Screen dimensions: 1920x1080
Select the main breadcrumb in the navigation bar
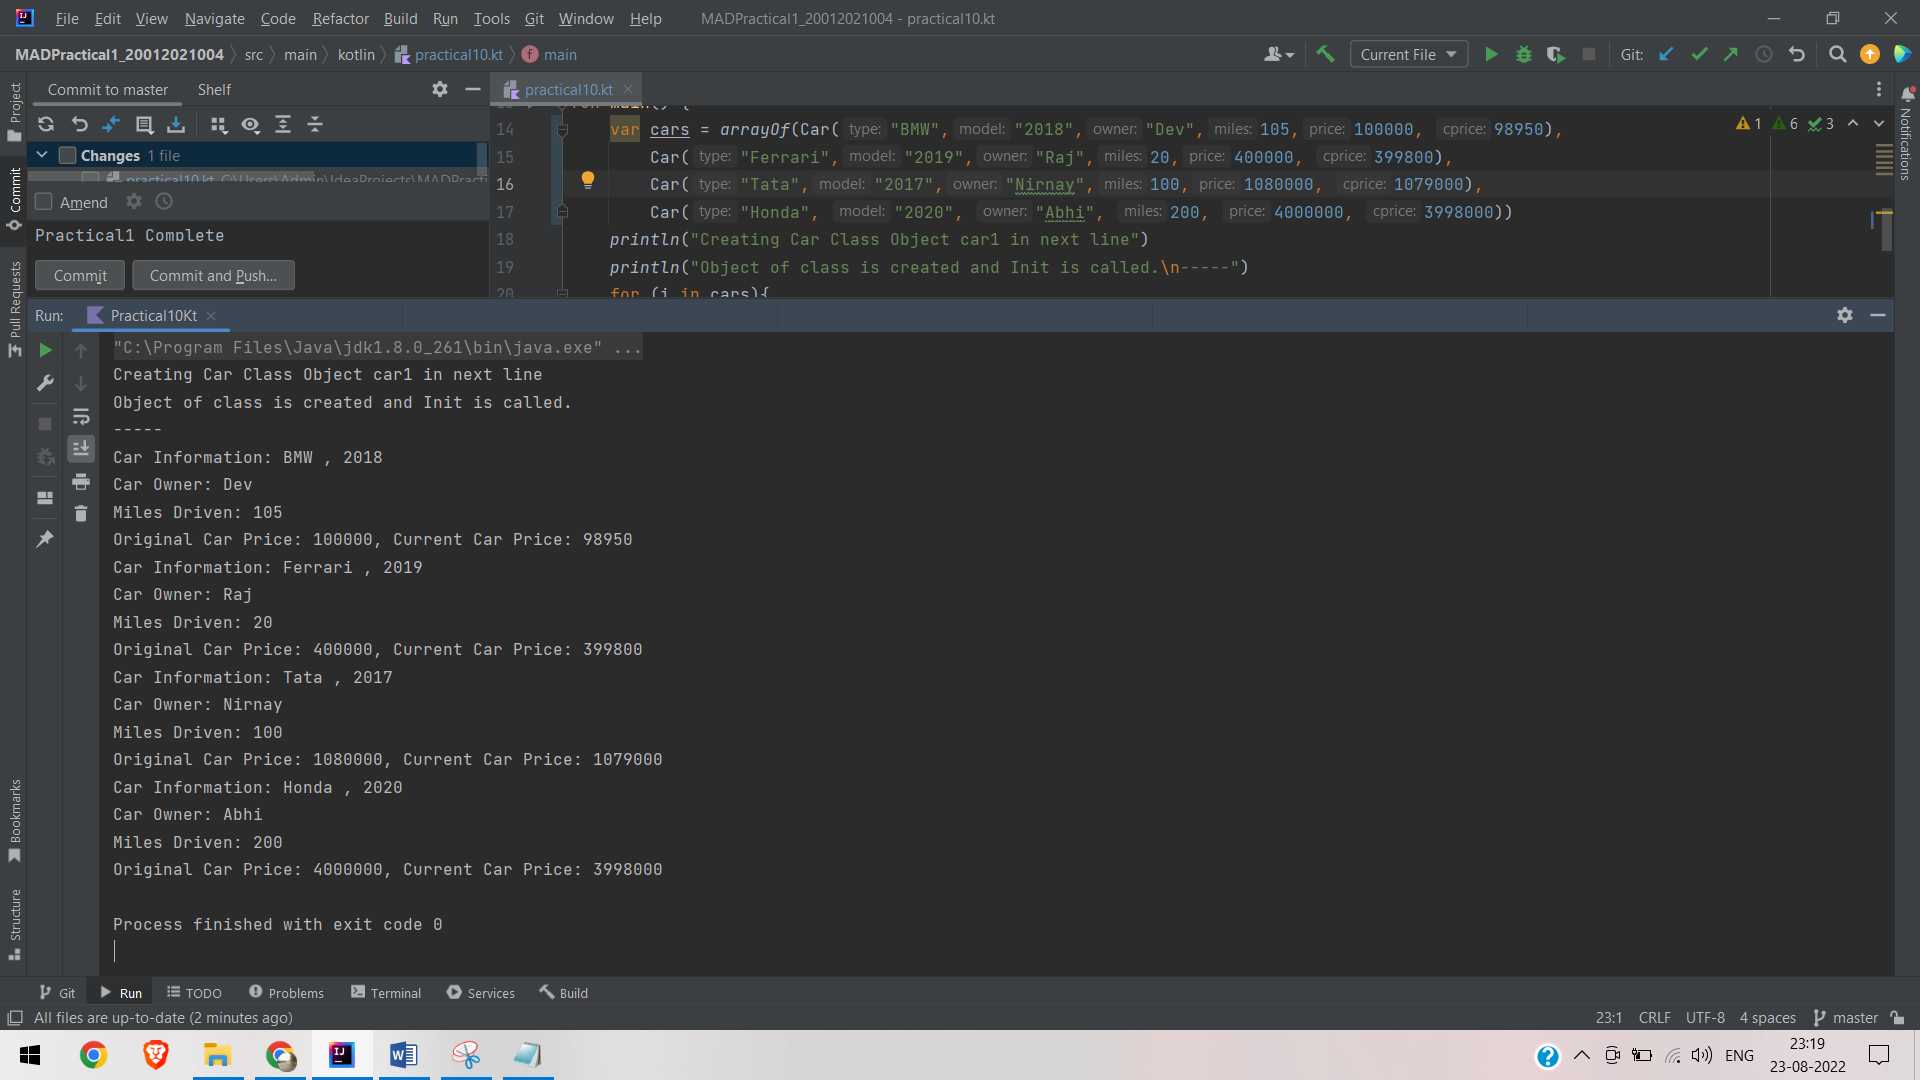558,54
